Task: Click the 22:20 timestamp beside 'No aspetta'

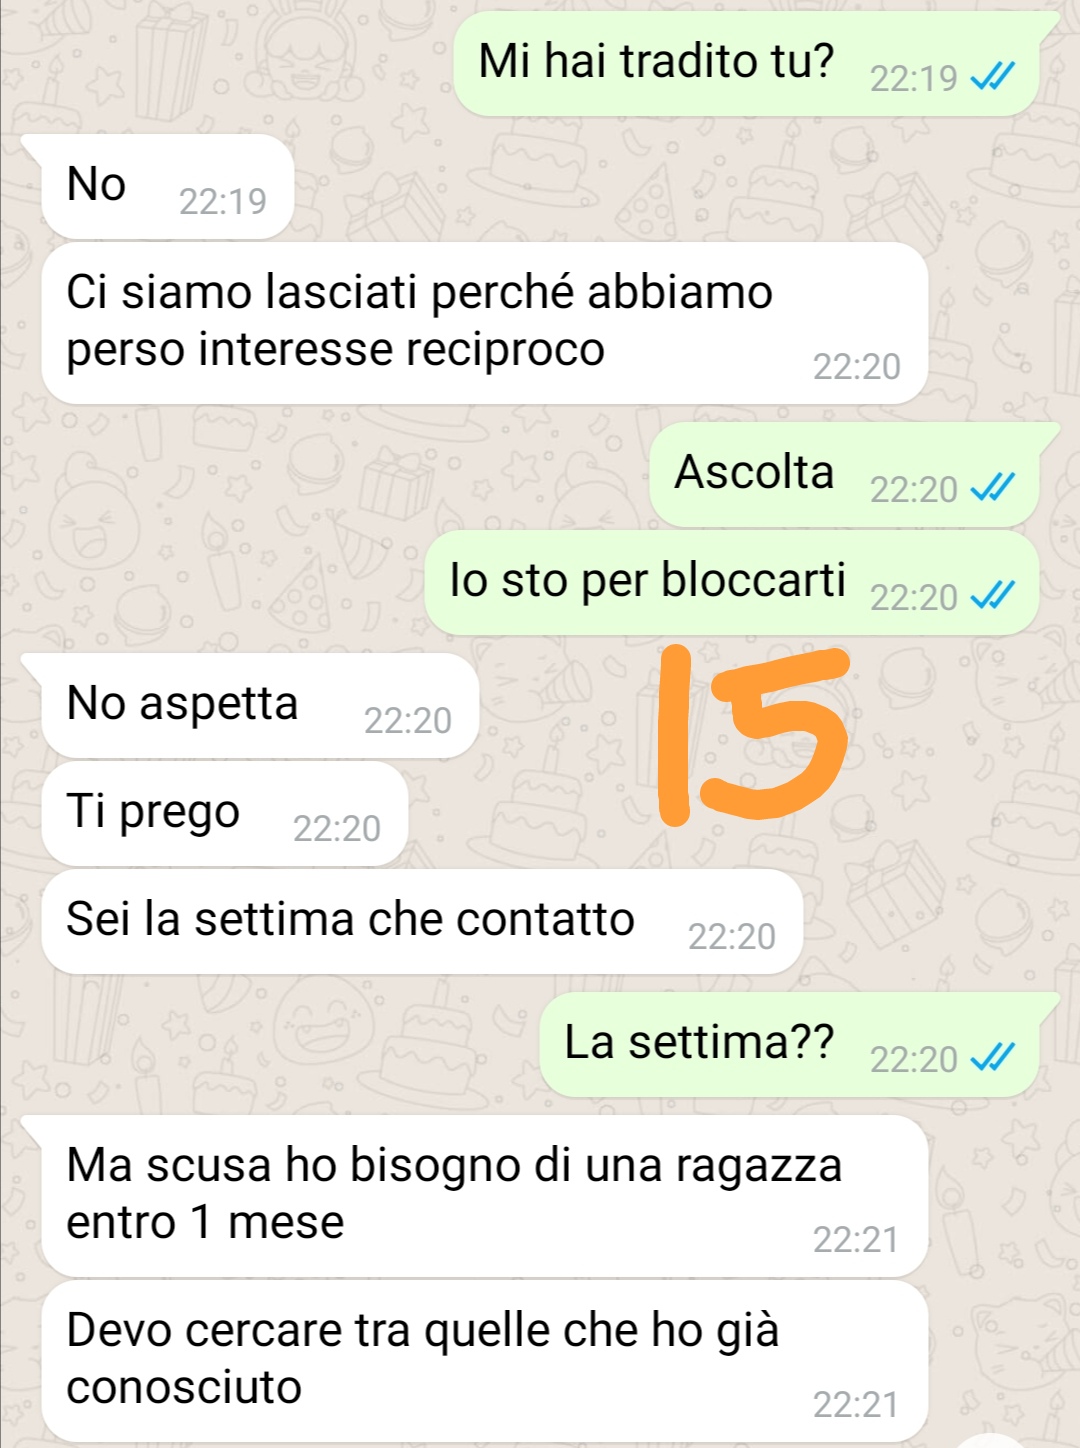Action: click(x=407, y=721)
